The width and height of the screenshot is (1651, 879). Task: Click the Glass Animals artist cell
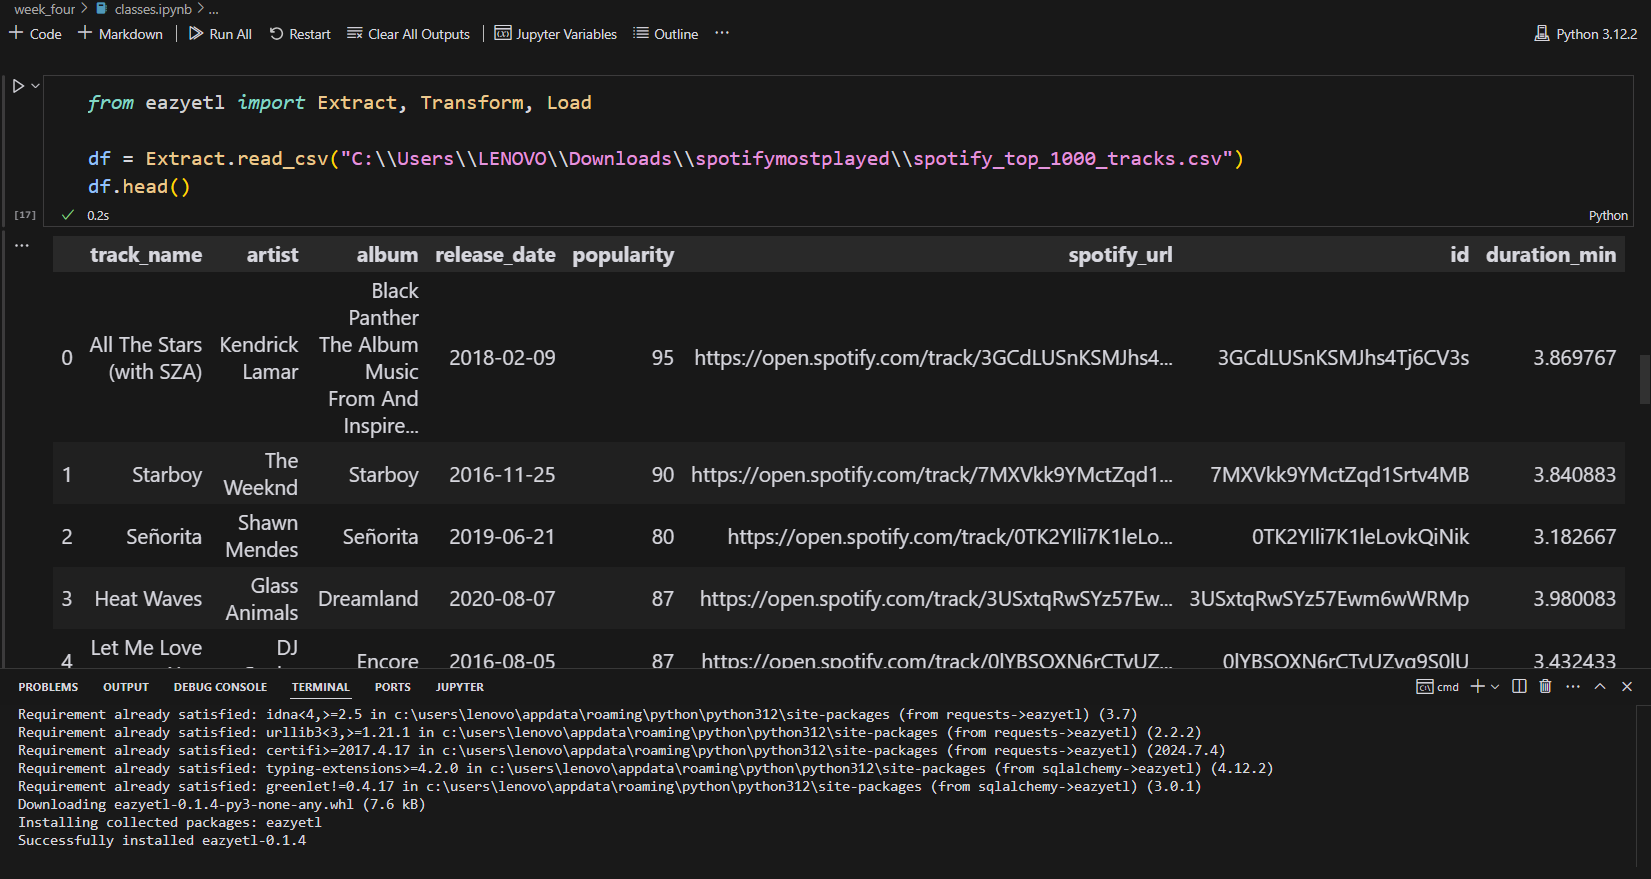pyautogui.click(x=262, y=599)
